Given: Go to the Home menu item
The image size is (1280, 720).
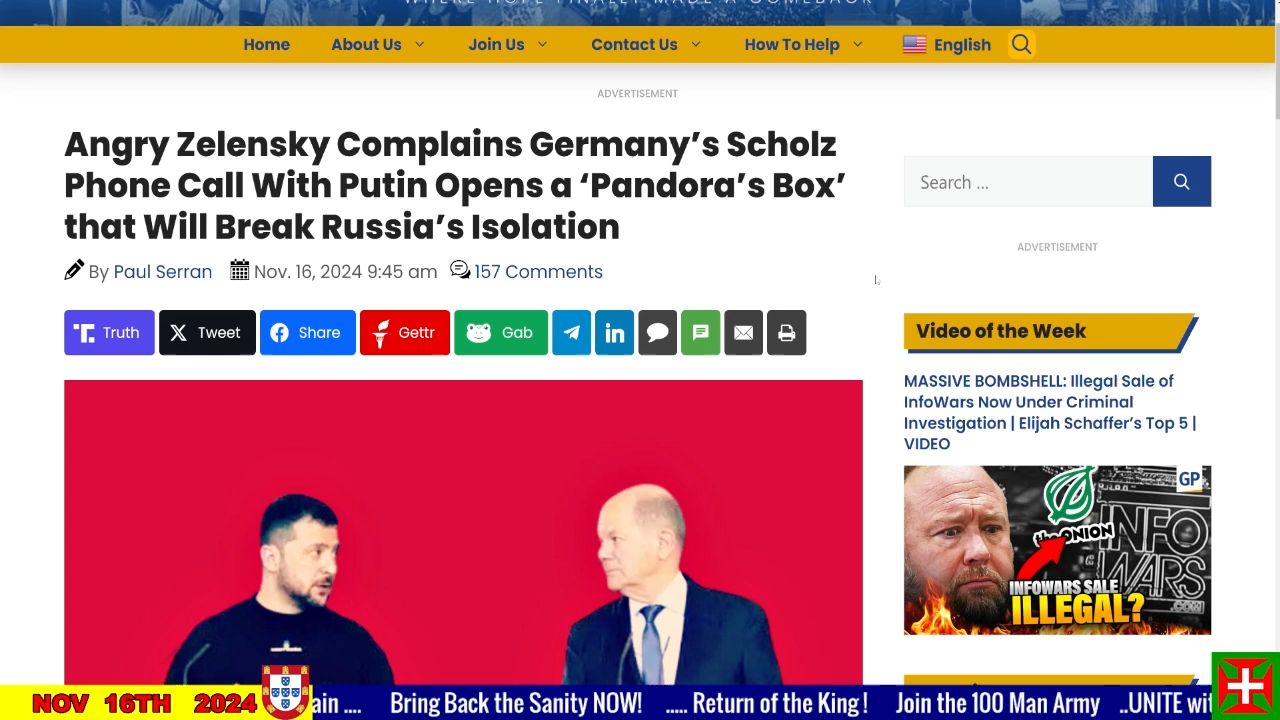Looking at the screenshot, I should (266, 44).
